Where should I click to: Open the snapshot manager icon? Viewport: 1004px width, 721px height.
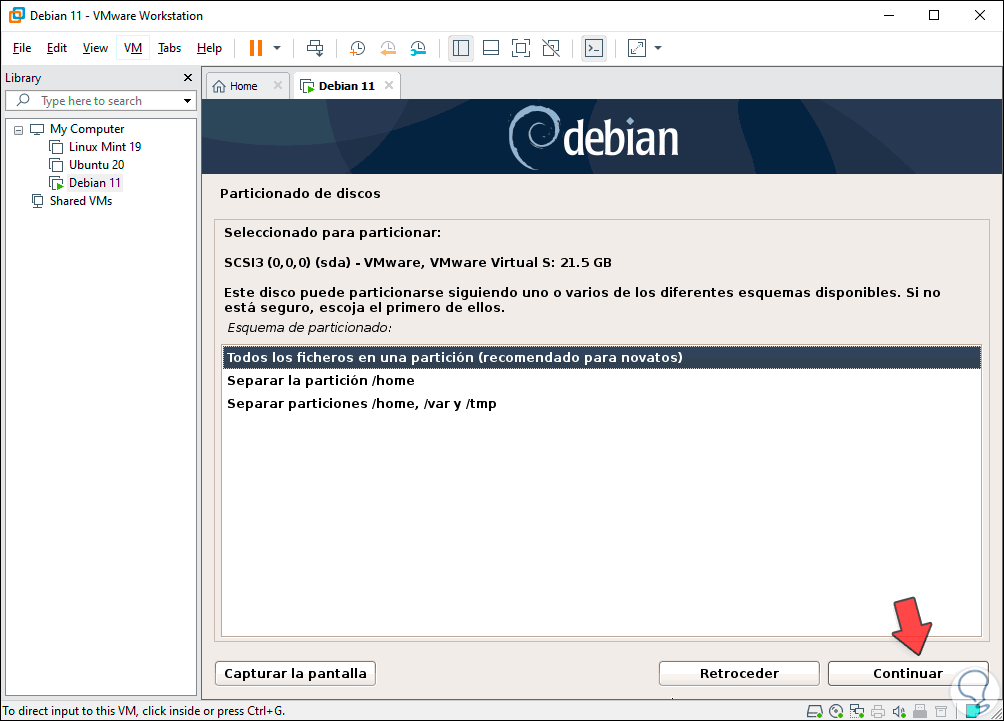[418, 48]
